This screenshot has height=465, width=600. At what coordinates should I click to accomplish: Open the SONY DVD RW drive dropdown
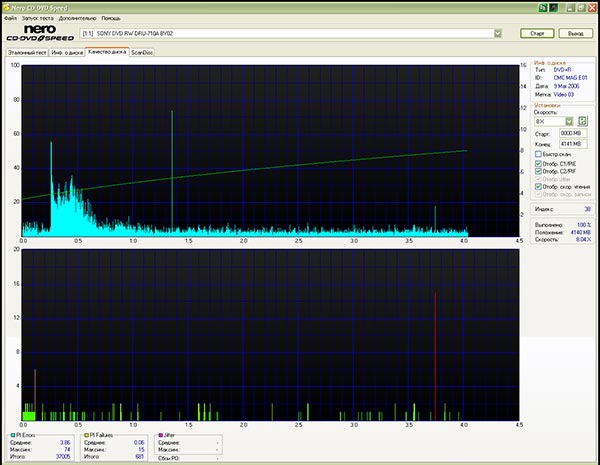pyautogui.click(x=498, y=33)
